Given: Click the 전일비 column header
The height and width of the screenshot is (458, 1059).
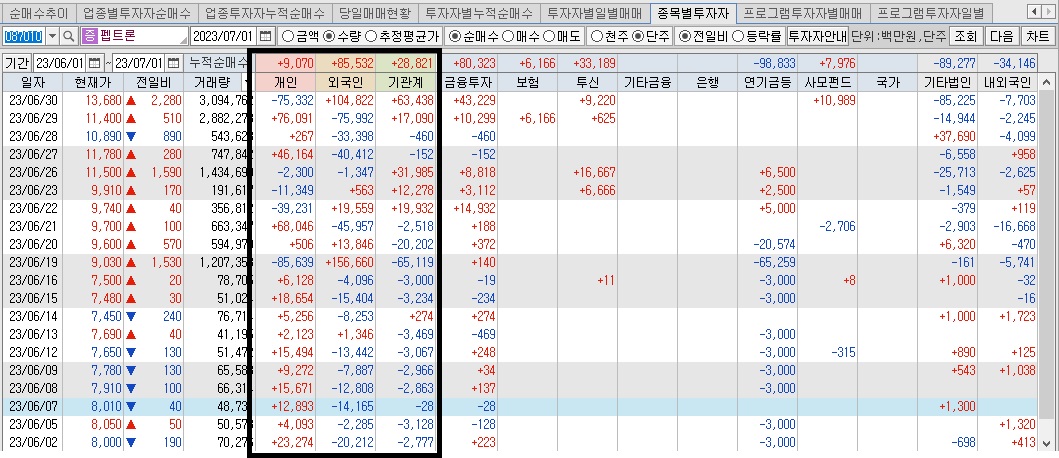Looking at the screenshot, I should tap(153, 82).
